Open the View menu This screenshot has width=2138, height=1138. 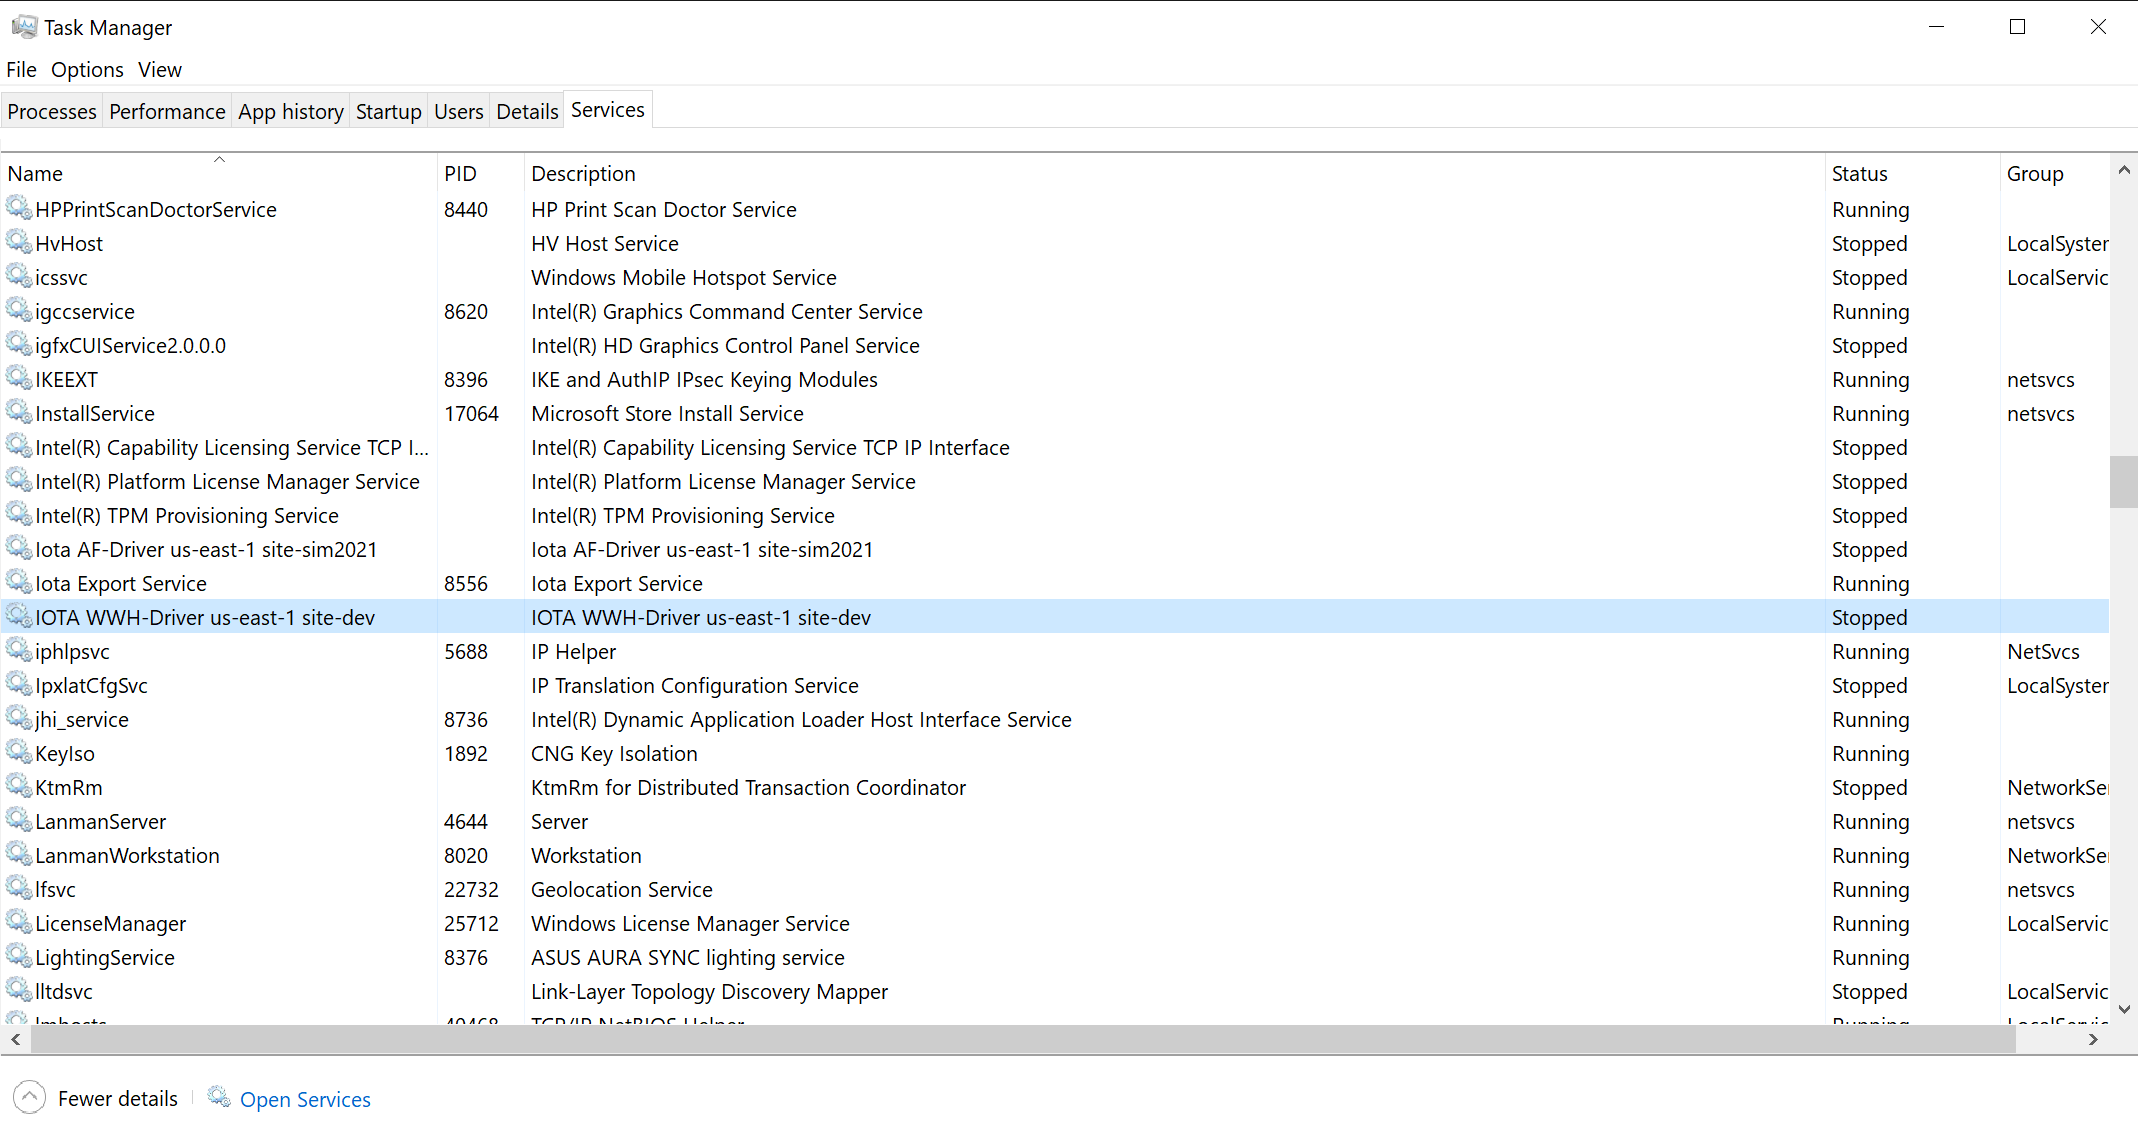(160, 69)
